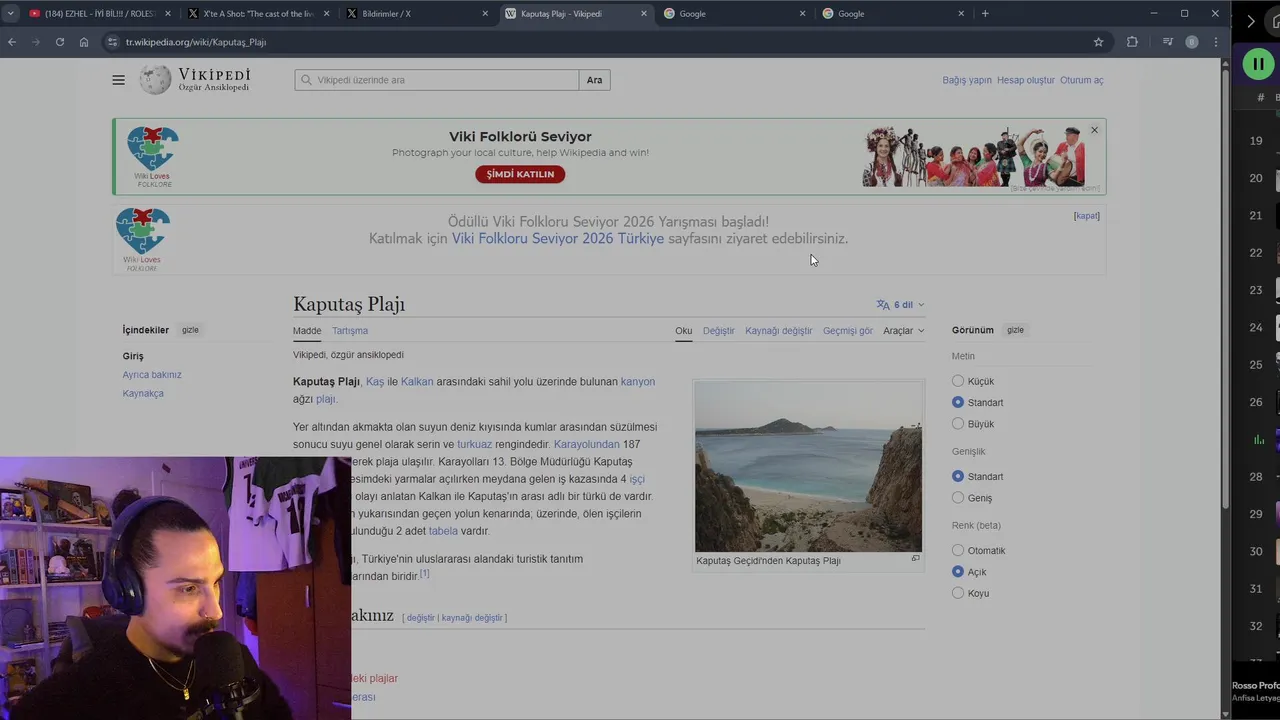Expand the 6 dil languages dropdown
Image resolution: width=1280 pixels, height=720 pixels.
pos(901,305)
